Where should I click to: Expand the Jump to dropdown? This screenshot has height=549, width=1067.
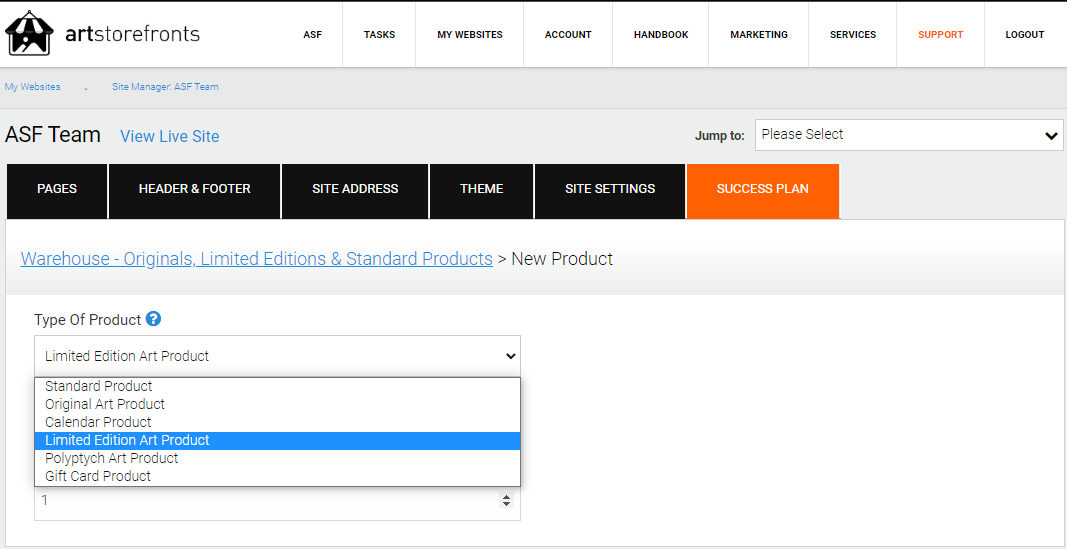(x=908, y=135)
